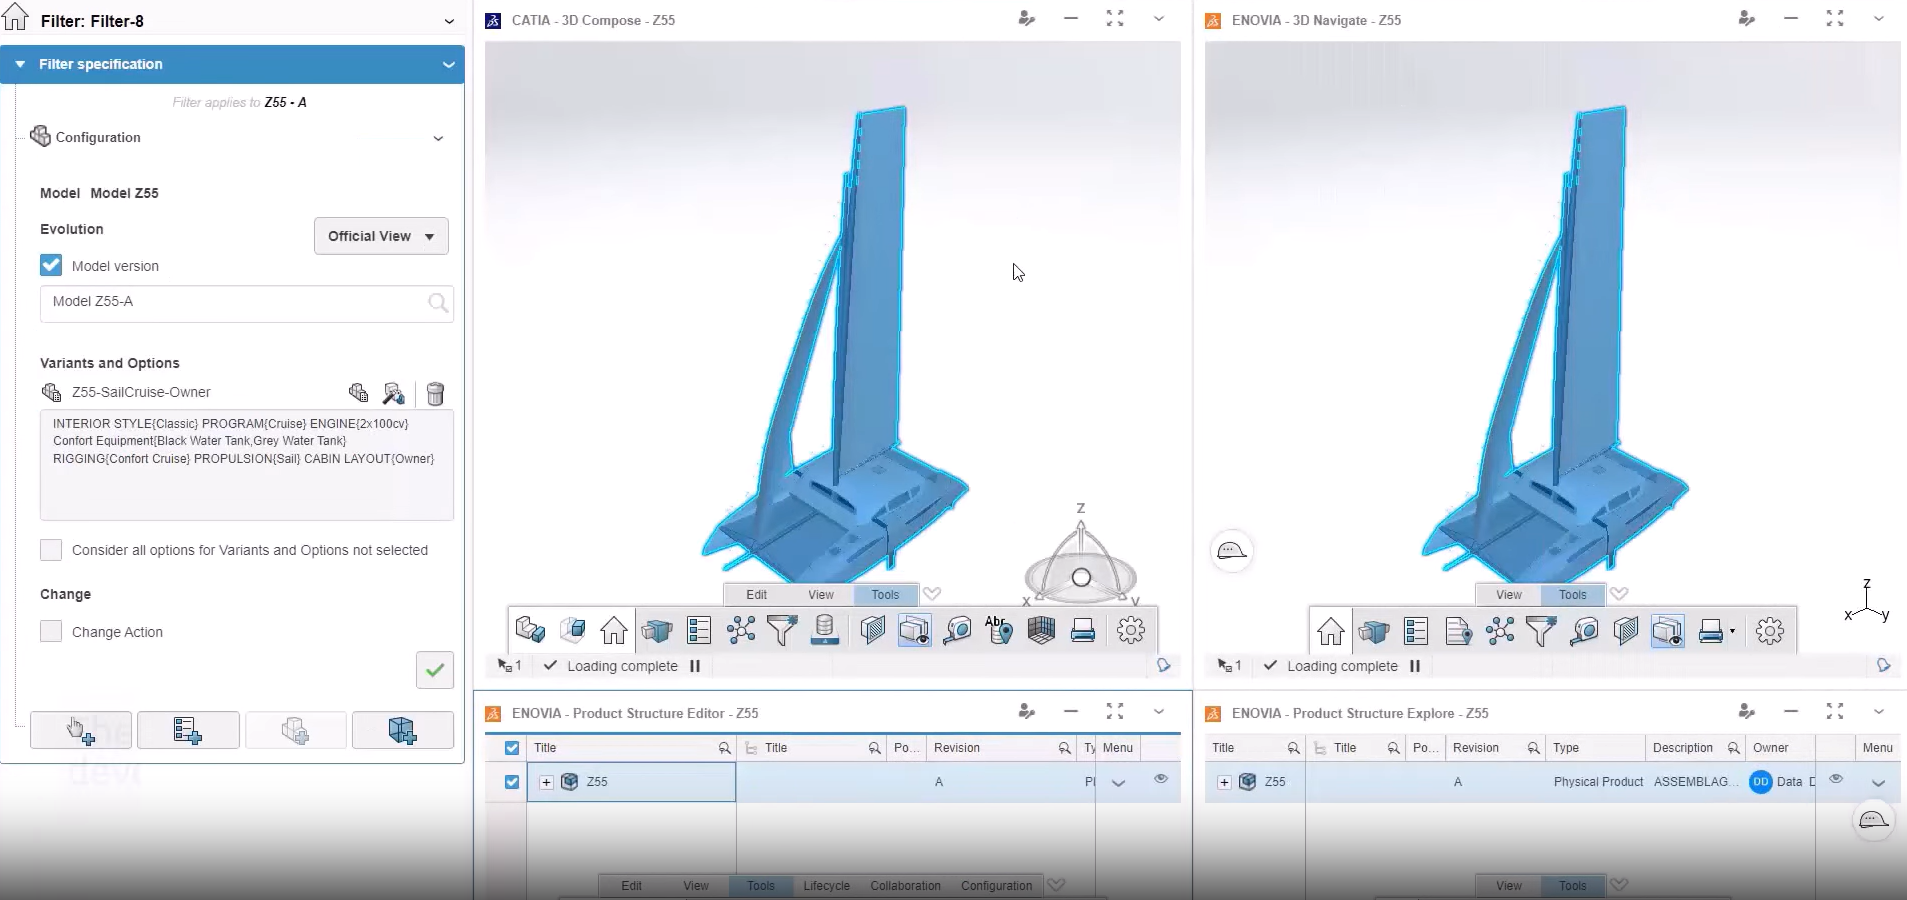
Task: Switch to the Edit tab in 3D Compose
Action: coord(757,594)
